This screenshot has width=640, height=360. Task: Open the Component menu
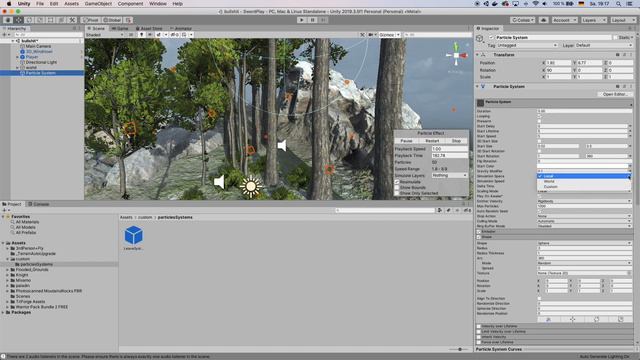tap(130, 4)
